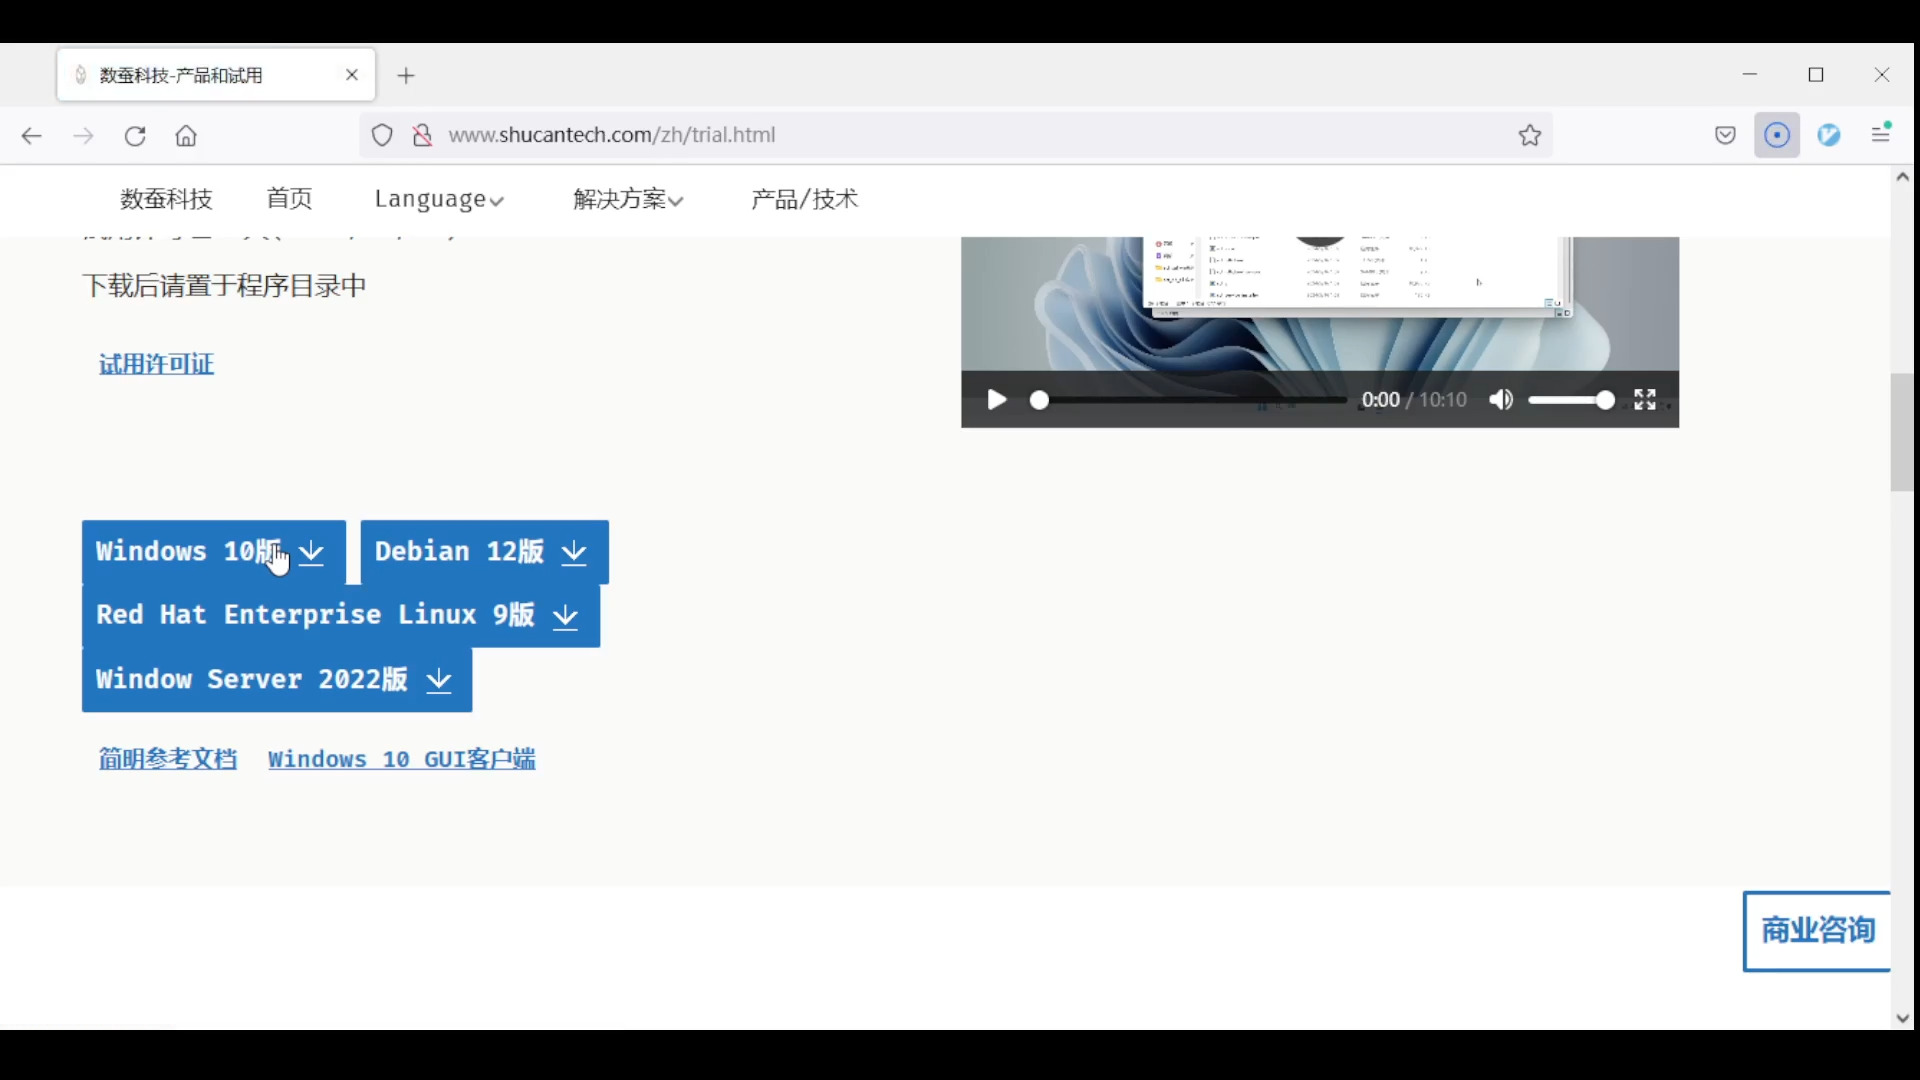This screenshot has width=1920, height=1080.
Task: Enter video fullscreen mode
Action: click(1645, 400)
